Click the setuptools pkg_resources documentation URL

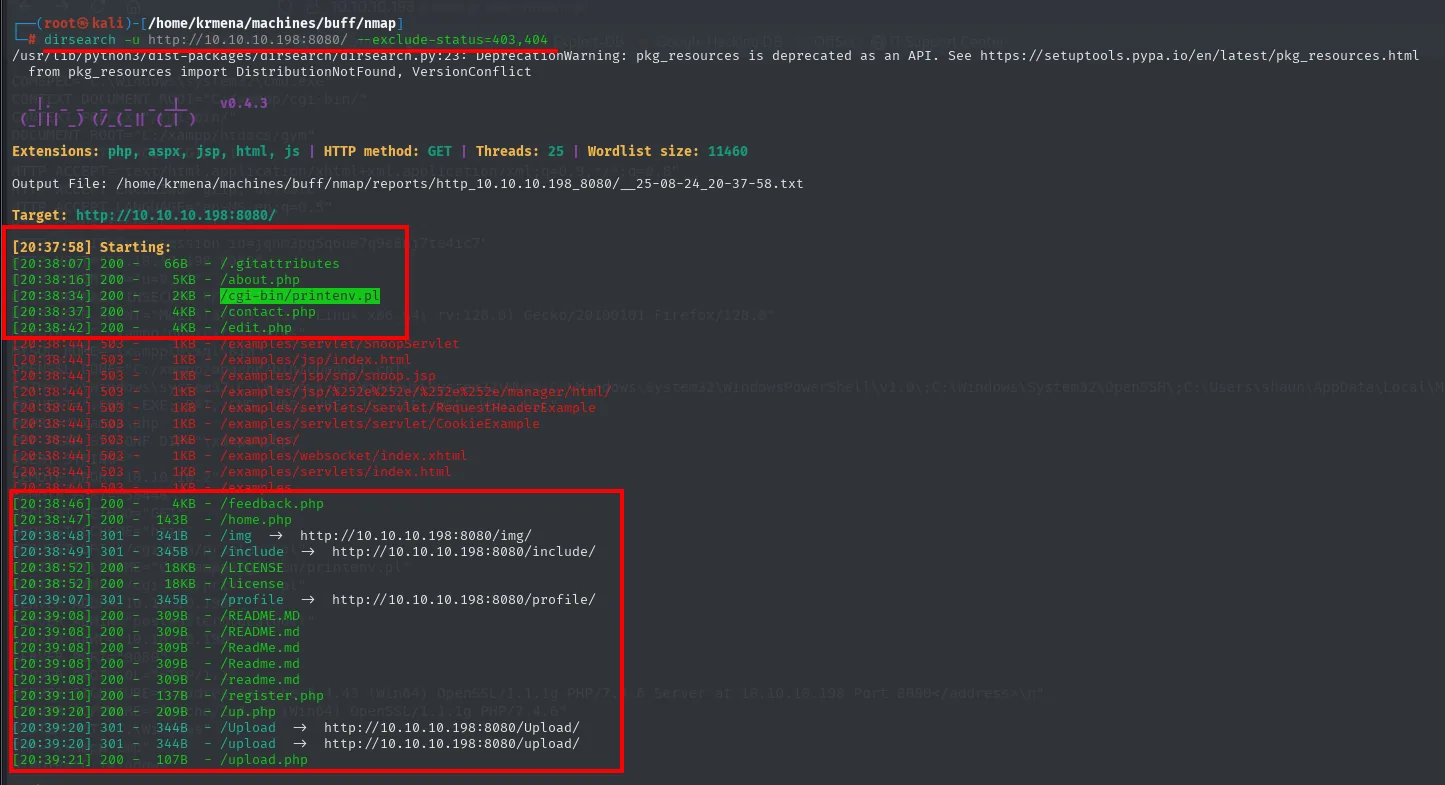[x=1198, y=56]
